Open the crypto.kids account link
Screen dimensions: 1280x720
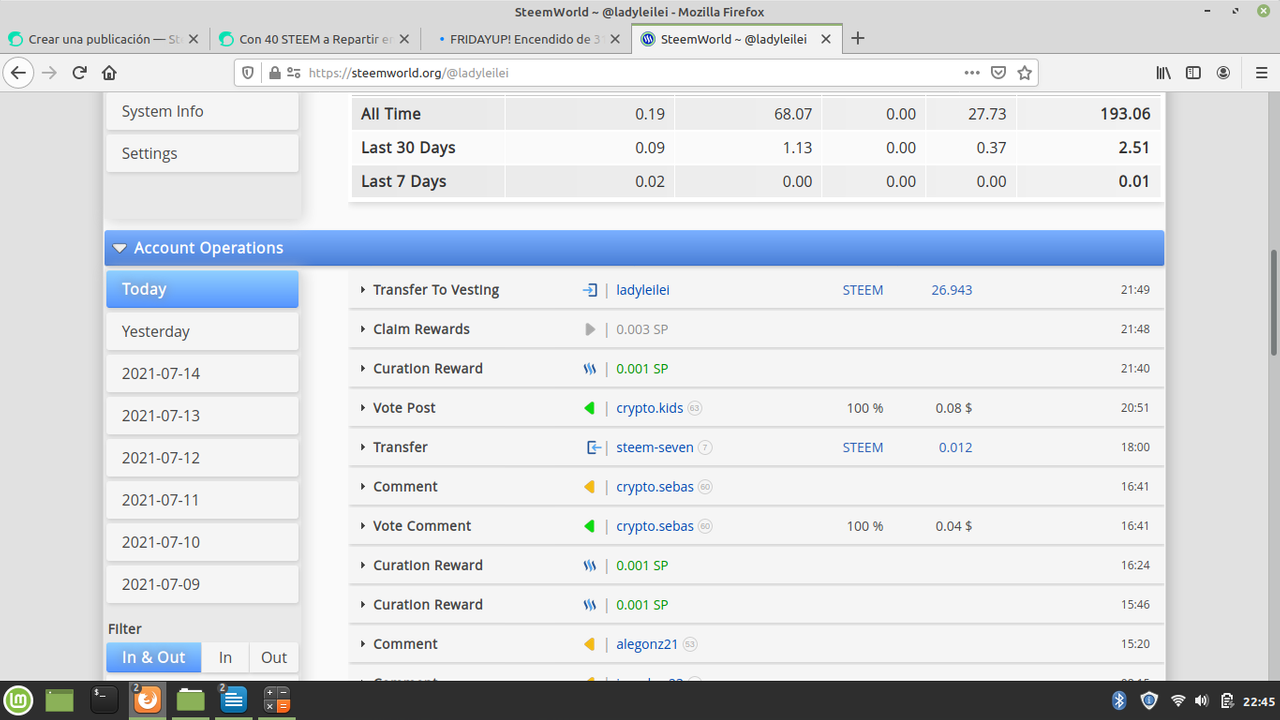(650, 408)
